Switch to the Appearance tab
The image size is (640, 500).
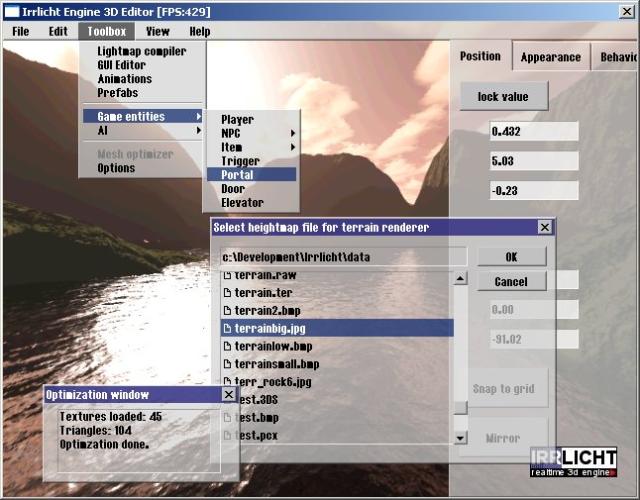point(551,57)
